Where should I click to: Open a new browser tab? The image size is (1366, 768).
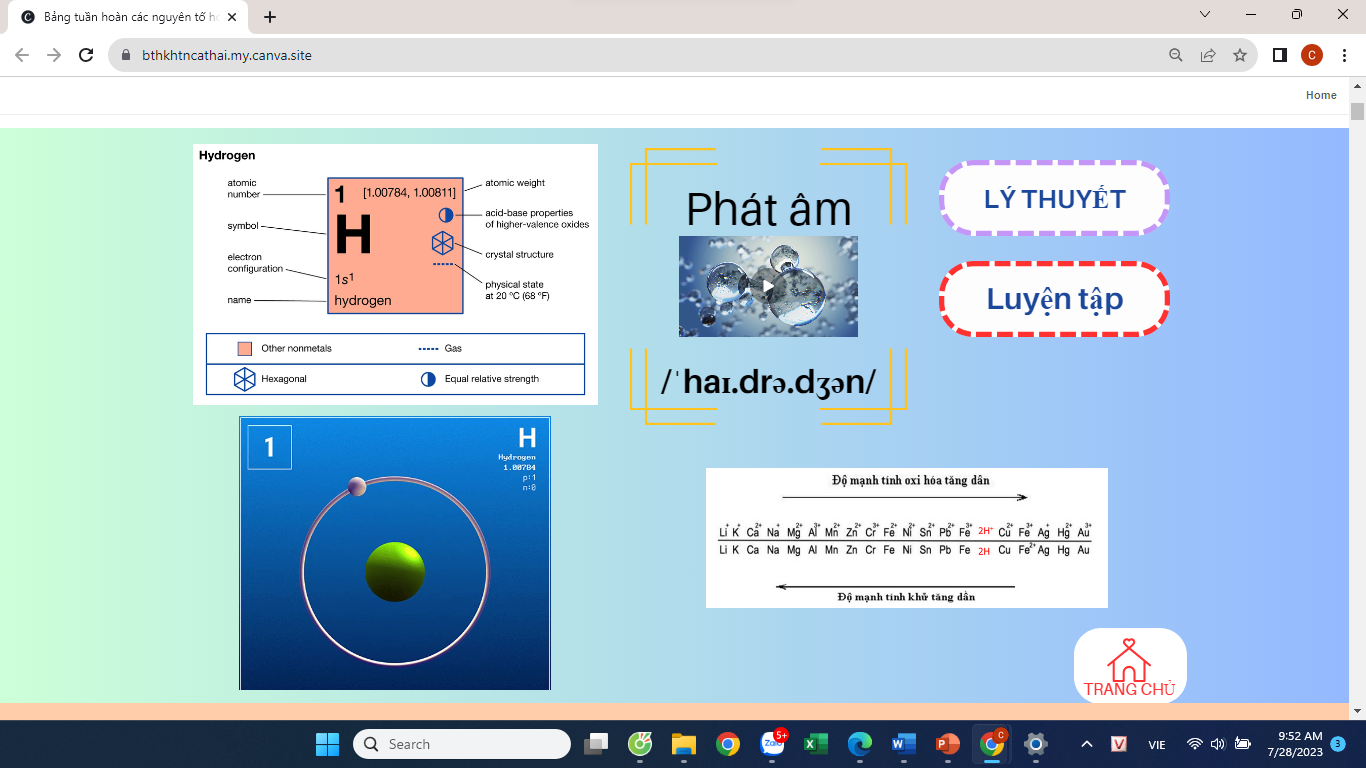pos(270,17)
